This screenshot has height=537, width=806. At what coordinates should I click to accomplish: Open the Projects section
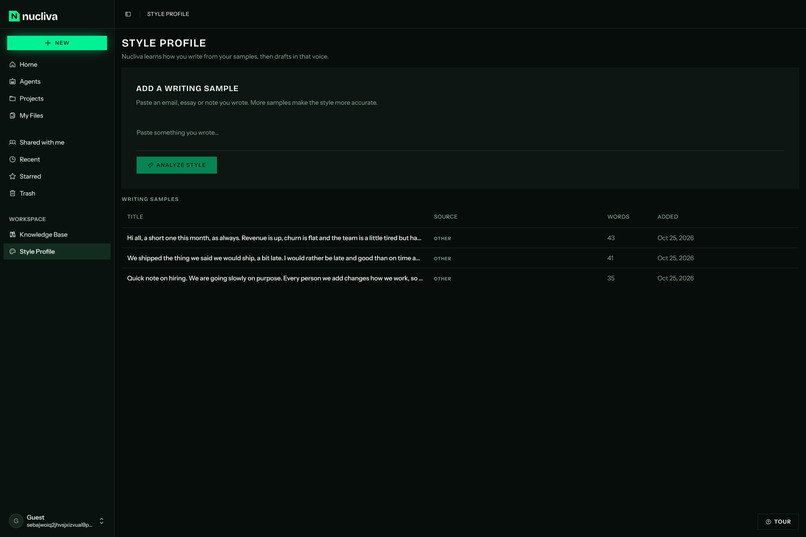pyautogui.click(x=57, y=98)
